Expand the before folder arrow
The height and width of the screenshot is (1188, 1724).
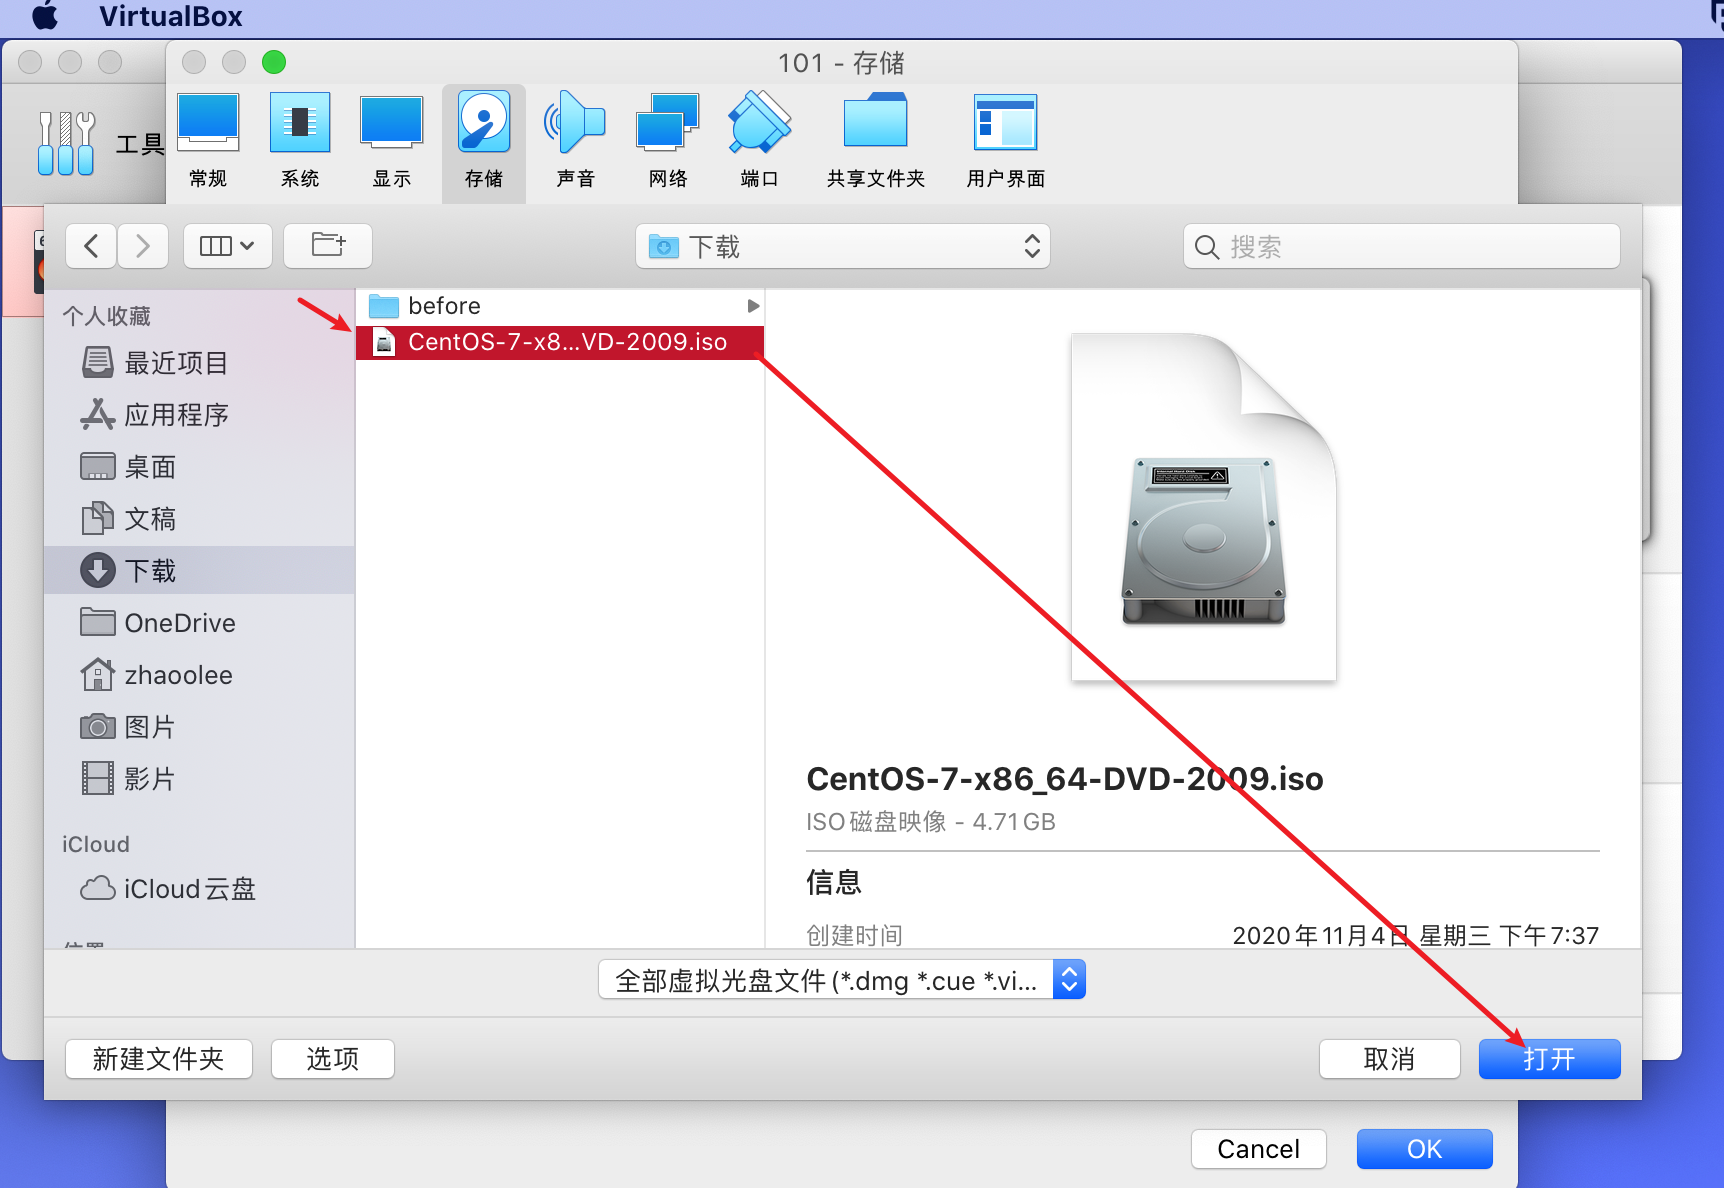pyautogui.click(x=753, y=306)
